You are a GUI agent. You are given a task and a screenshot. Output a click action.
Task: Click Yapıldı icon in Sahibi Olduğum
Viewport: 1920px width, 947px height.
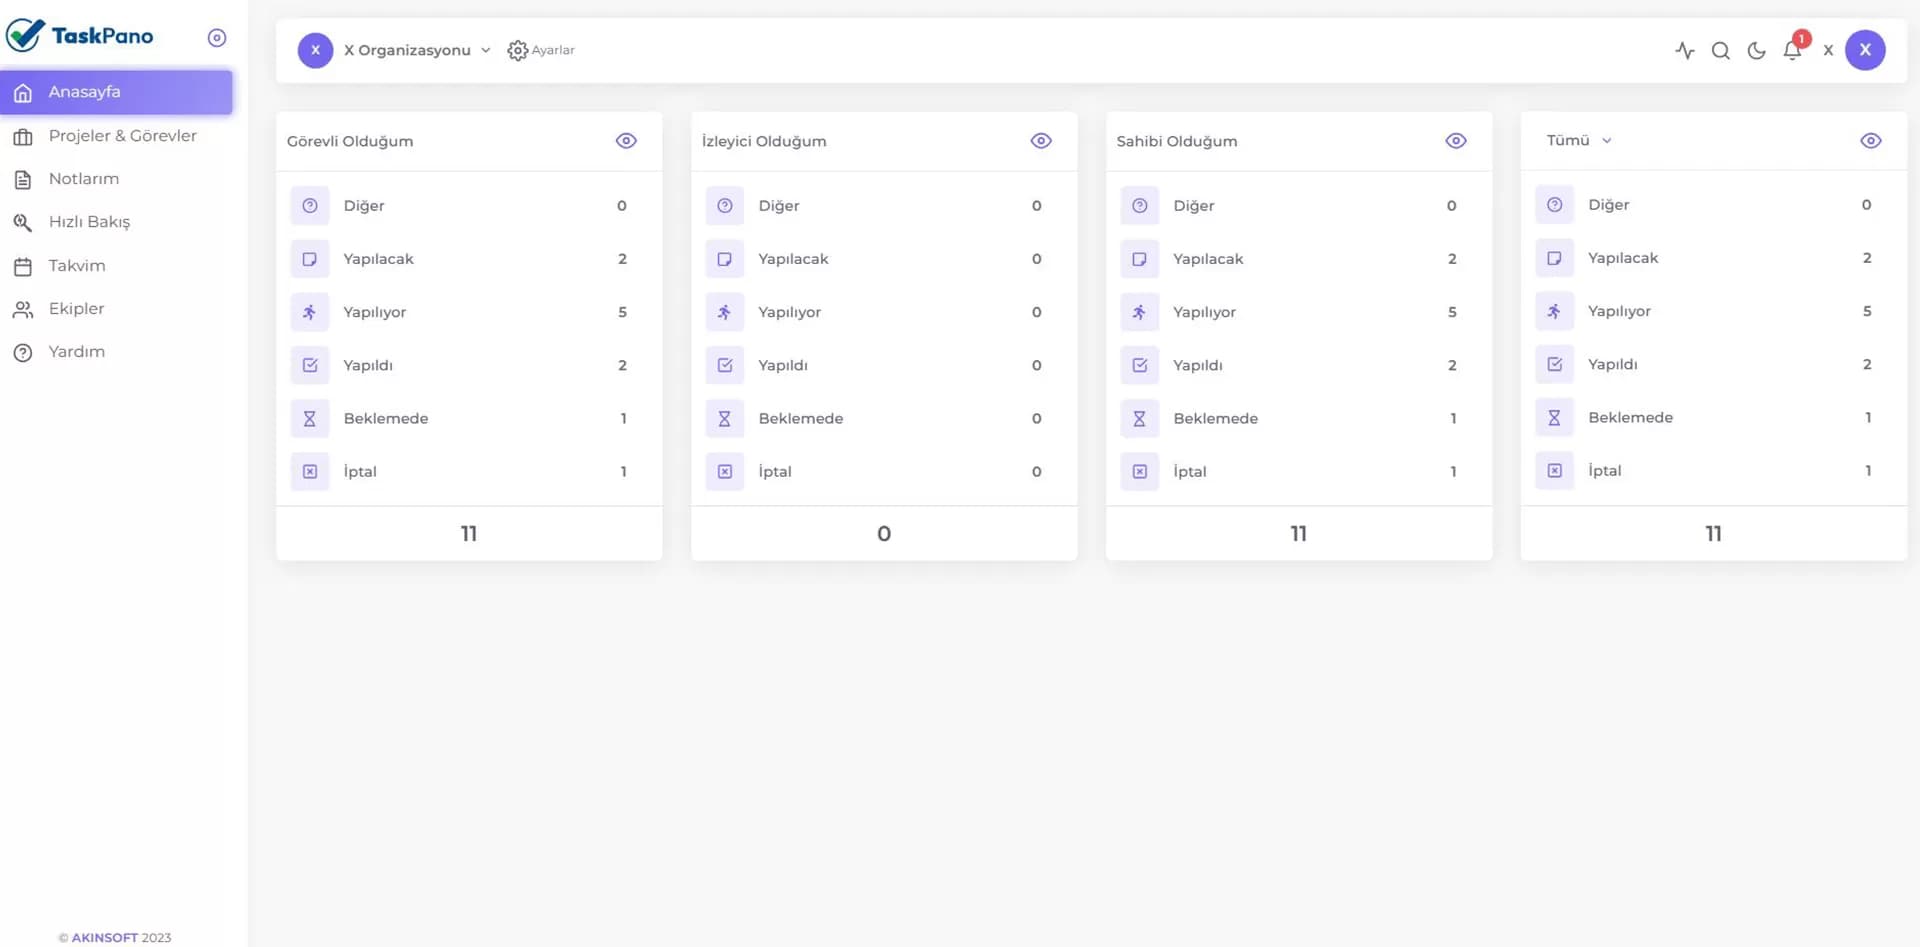(1140, 365)
